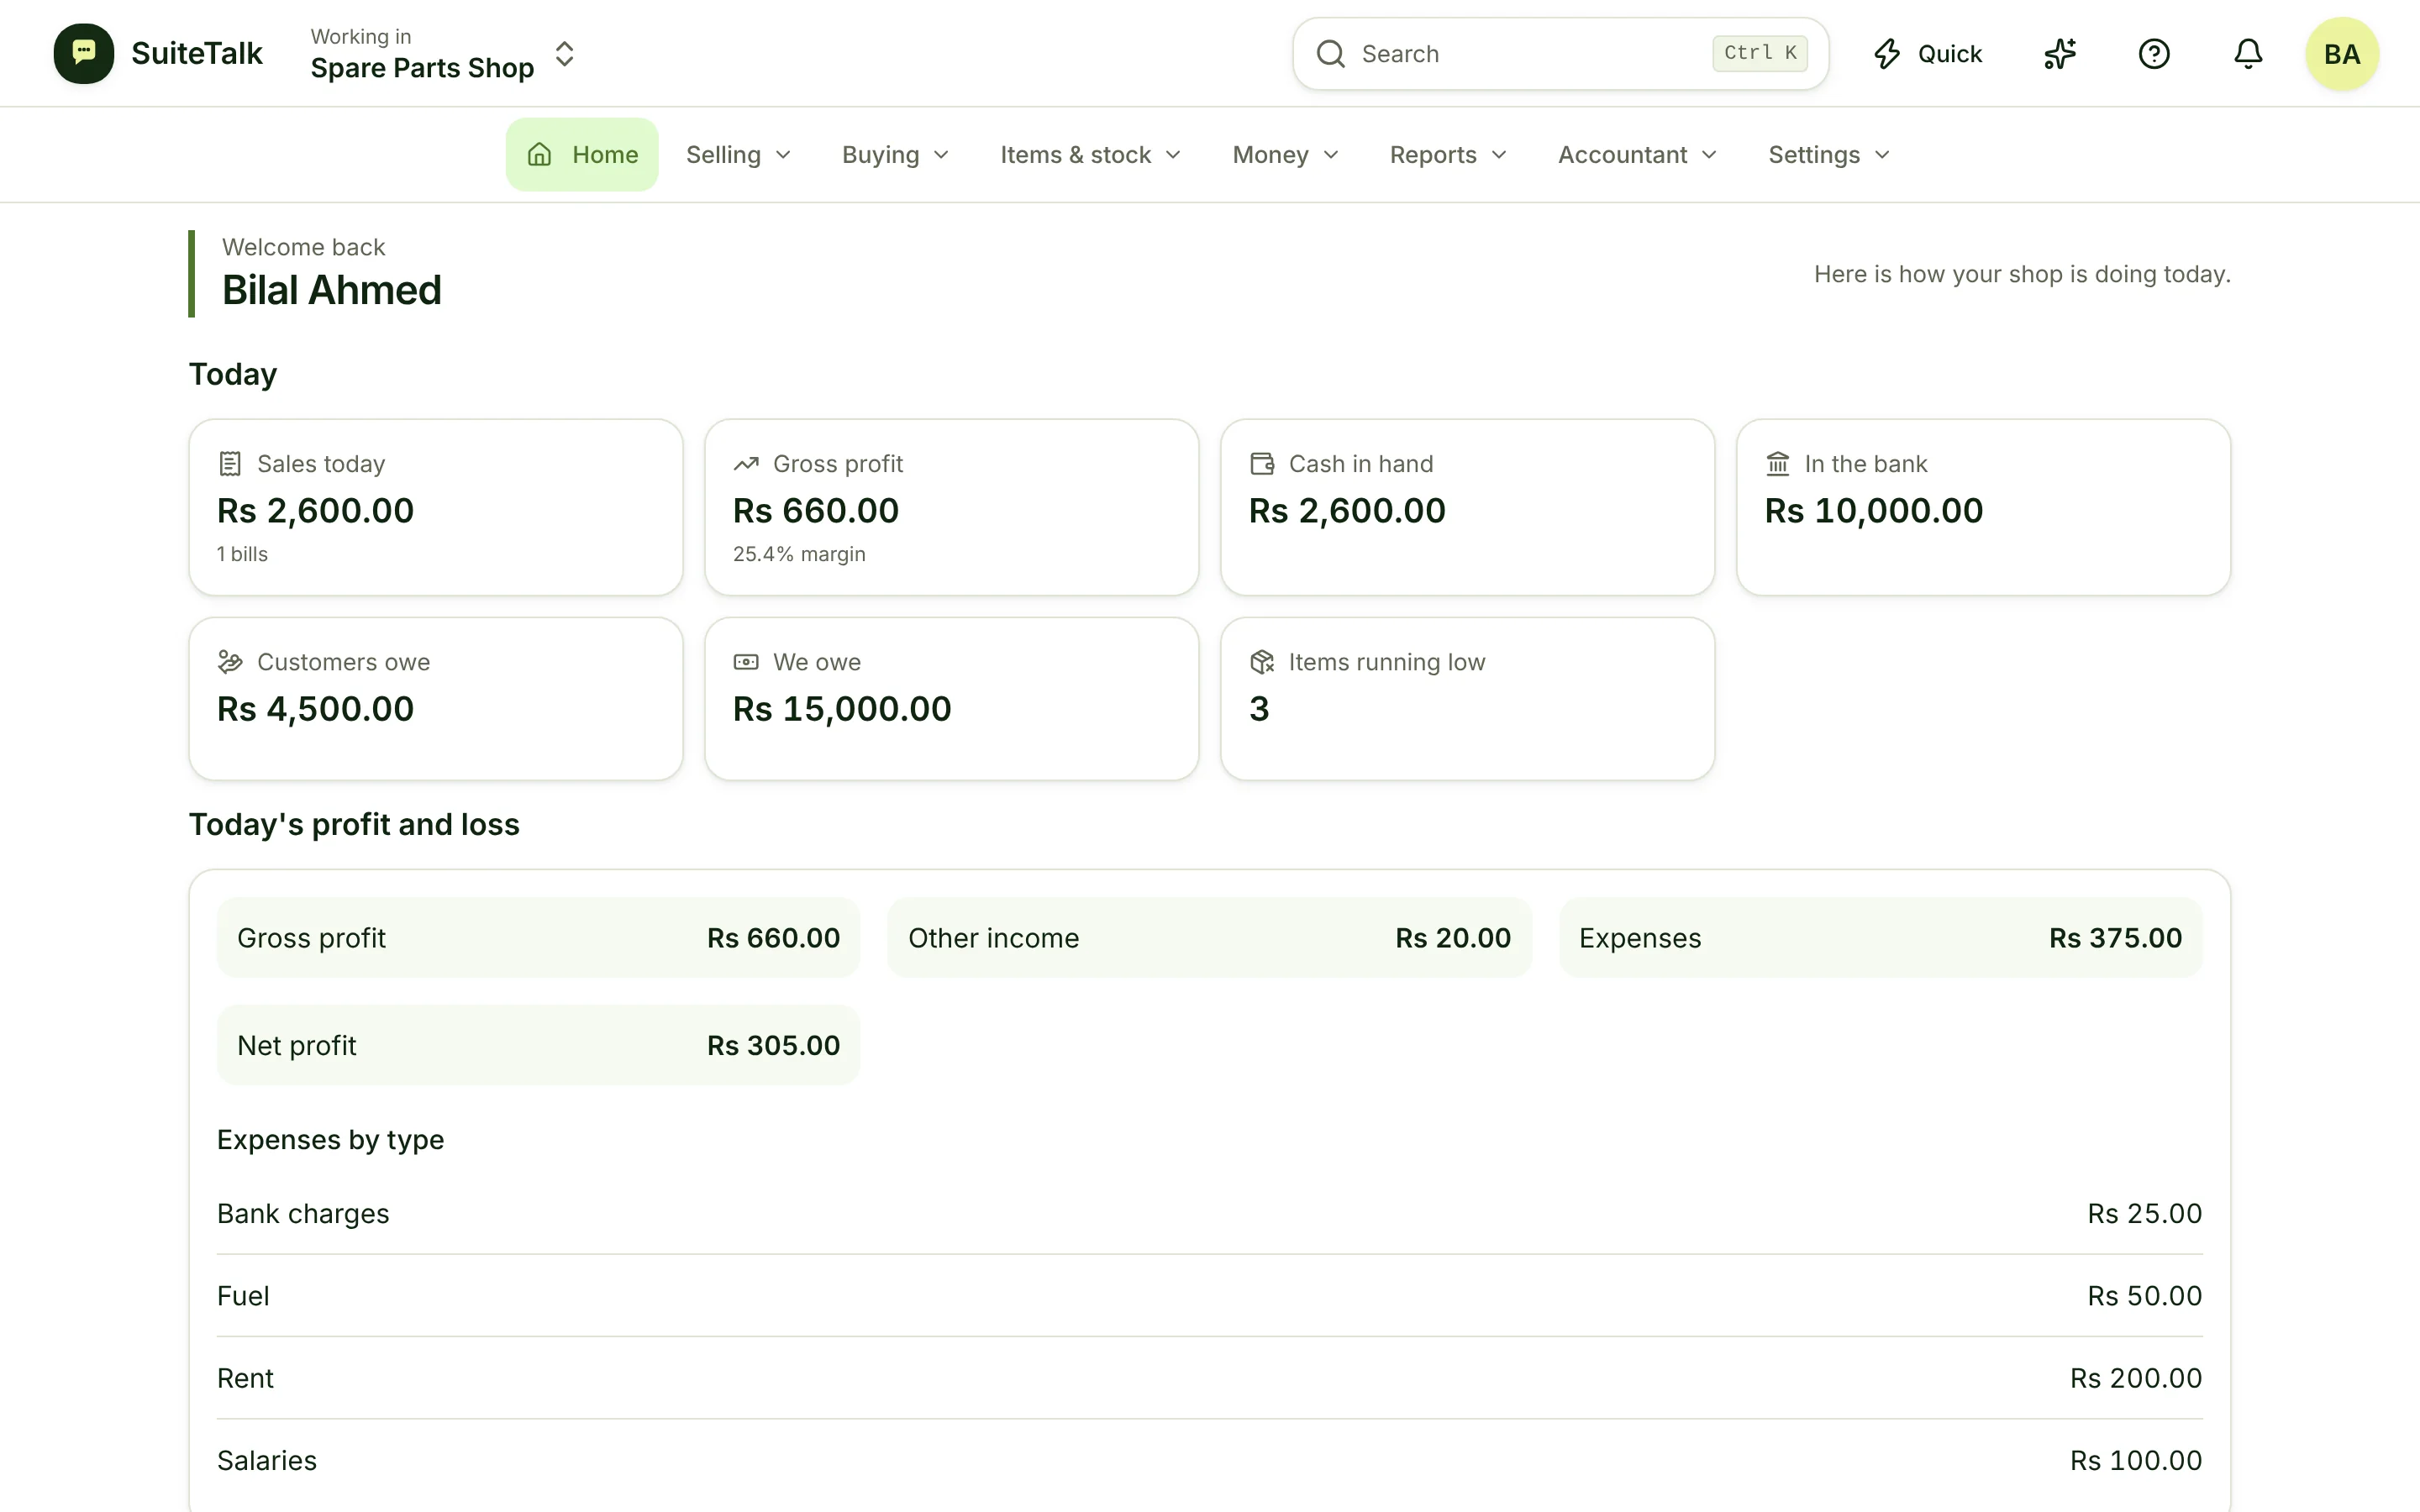Click the Net profit Rs 305.00 tile
This screenshot has height=1512, width=2420.
538,1045
